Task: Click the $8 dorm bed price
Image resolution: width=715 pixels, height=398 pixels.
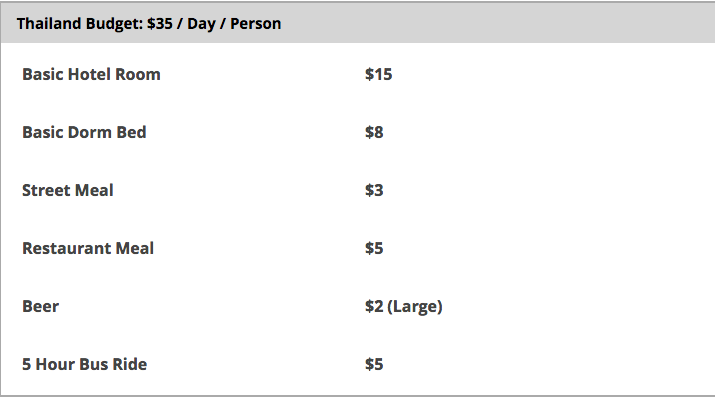Action: click(374, 132)
